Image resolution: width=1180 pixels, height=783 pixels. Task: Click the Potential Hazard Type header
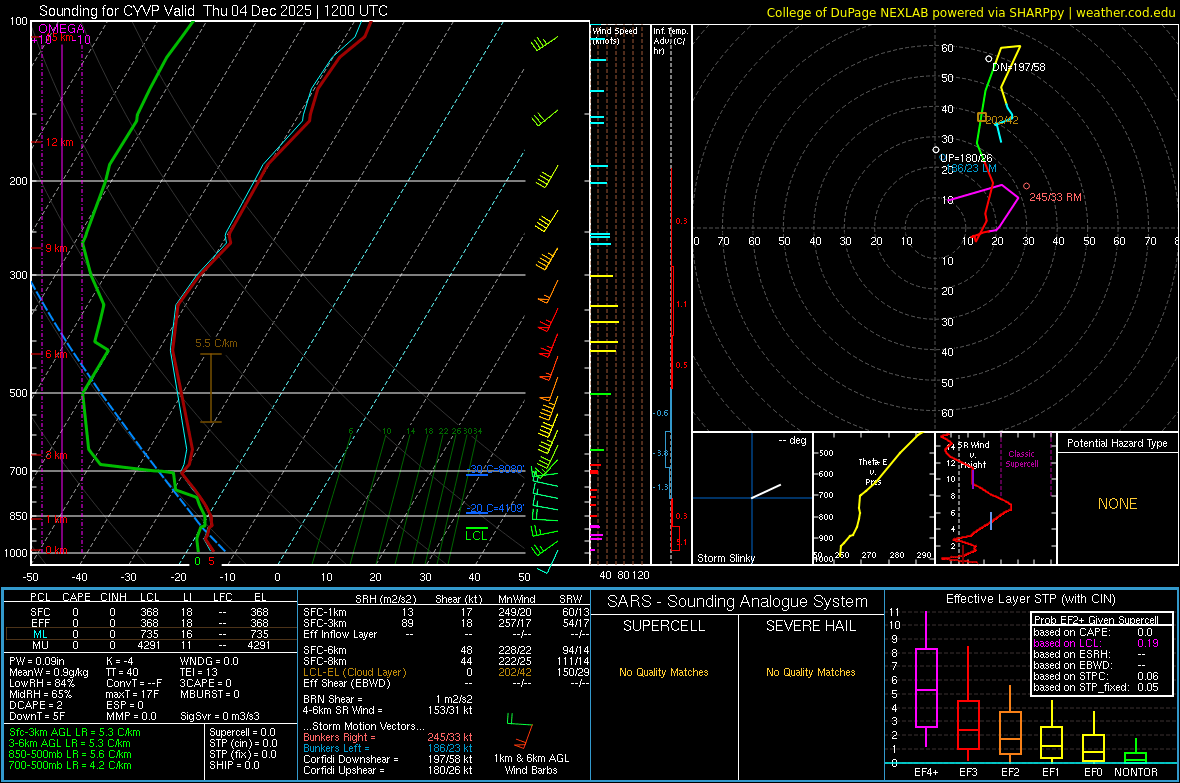(x=1117, y=443)
